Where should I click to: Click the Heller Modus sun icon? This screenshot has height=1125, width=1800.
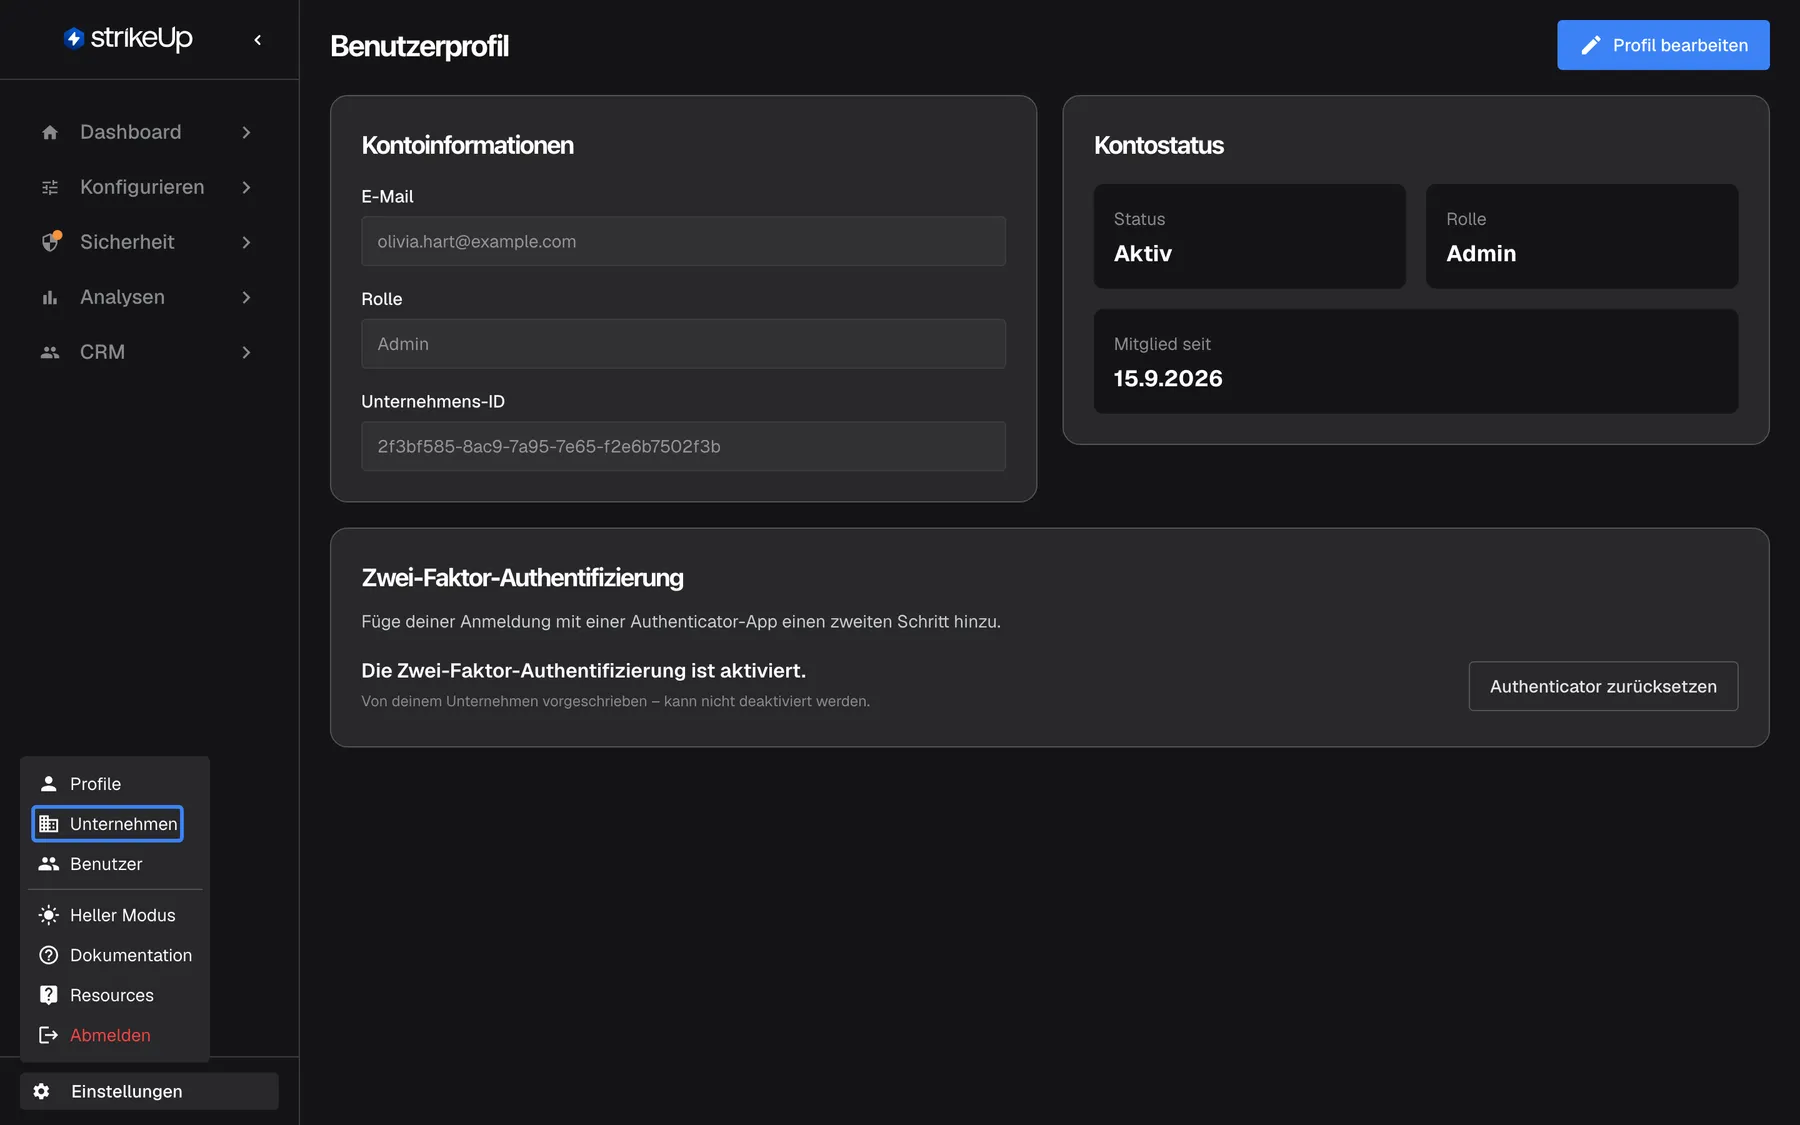click(x=48, y=915)
